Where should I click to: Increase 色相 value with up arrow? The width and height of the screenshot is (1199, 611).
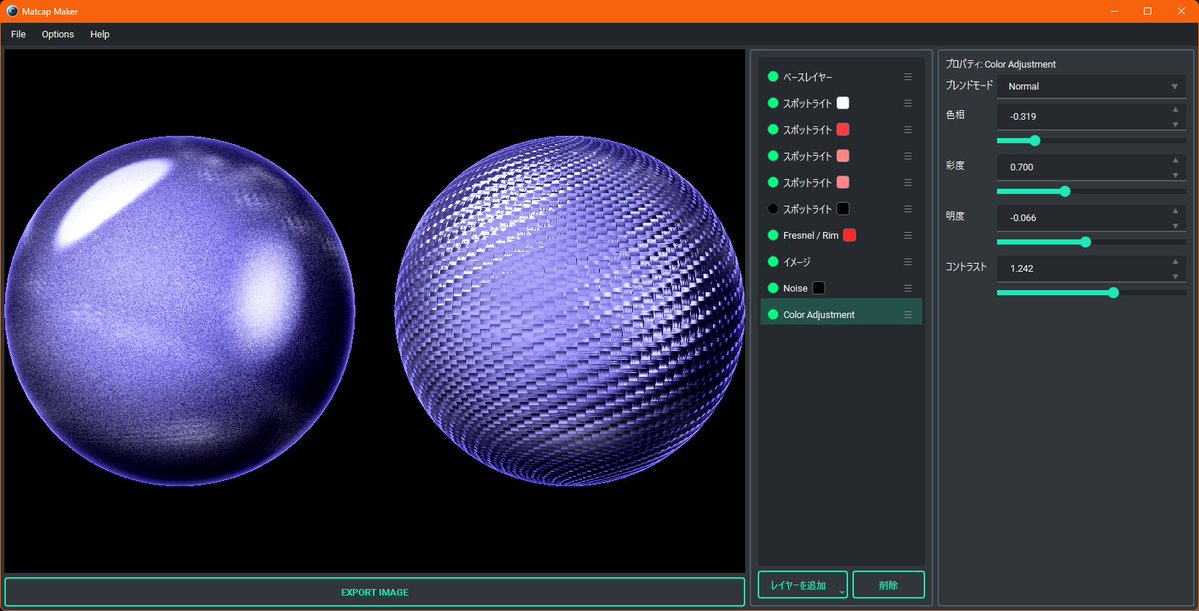pos(1175,109)
